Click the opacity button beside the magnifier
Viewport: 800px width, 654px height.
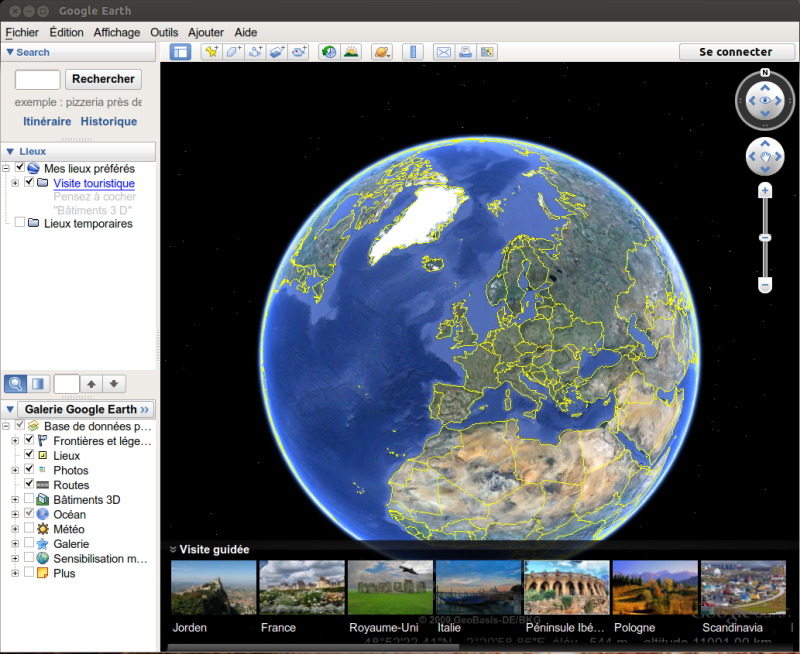point(38,384)
